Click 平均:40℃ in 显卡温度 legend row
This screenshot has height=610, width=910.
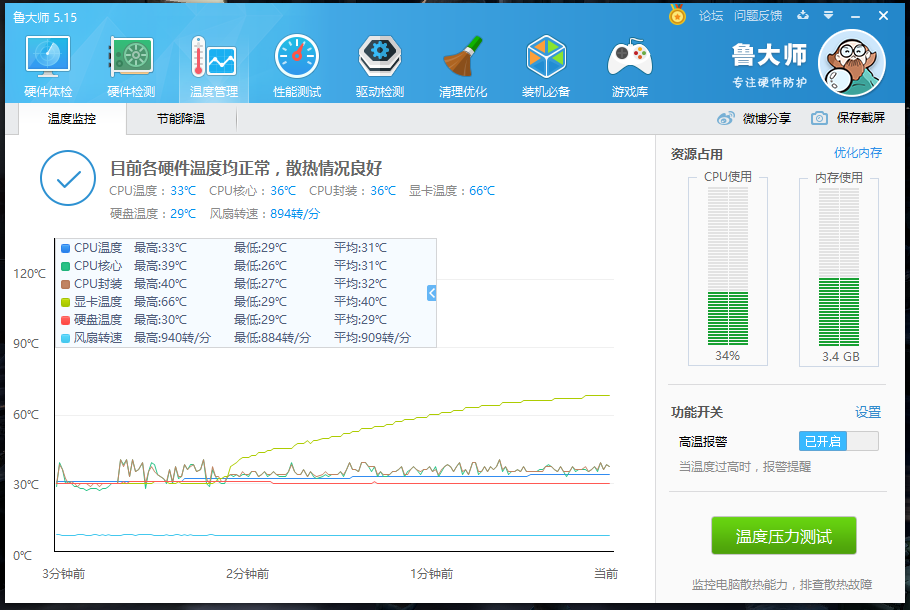tap(360, 302)
